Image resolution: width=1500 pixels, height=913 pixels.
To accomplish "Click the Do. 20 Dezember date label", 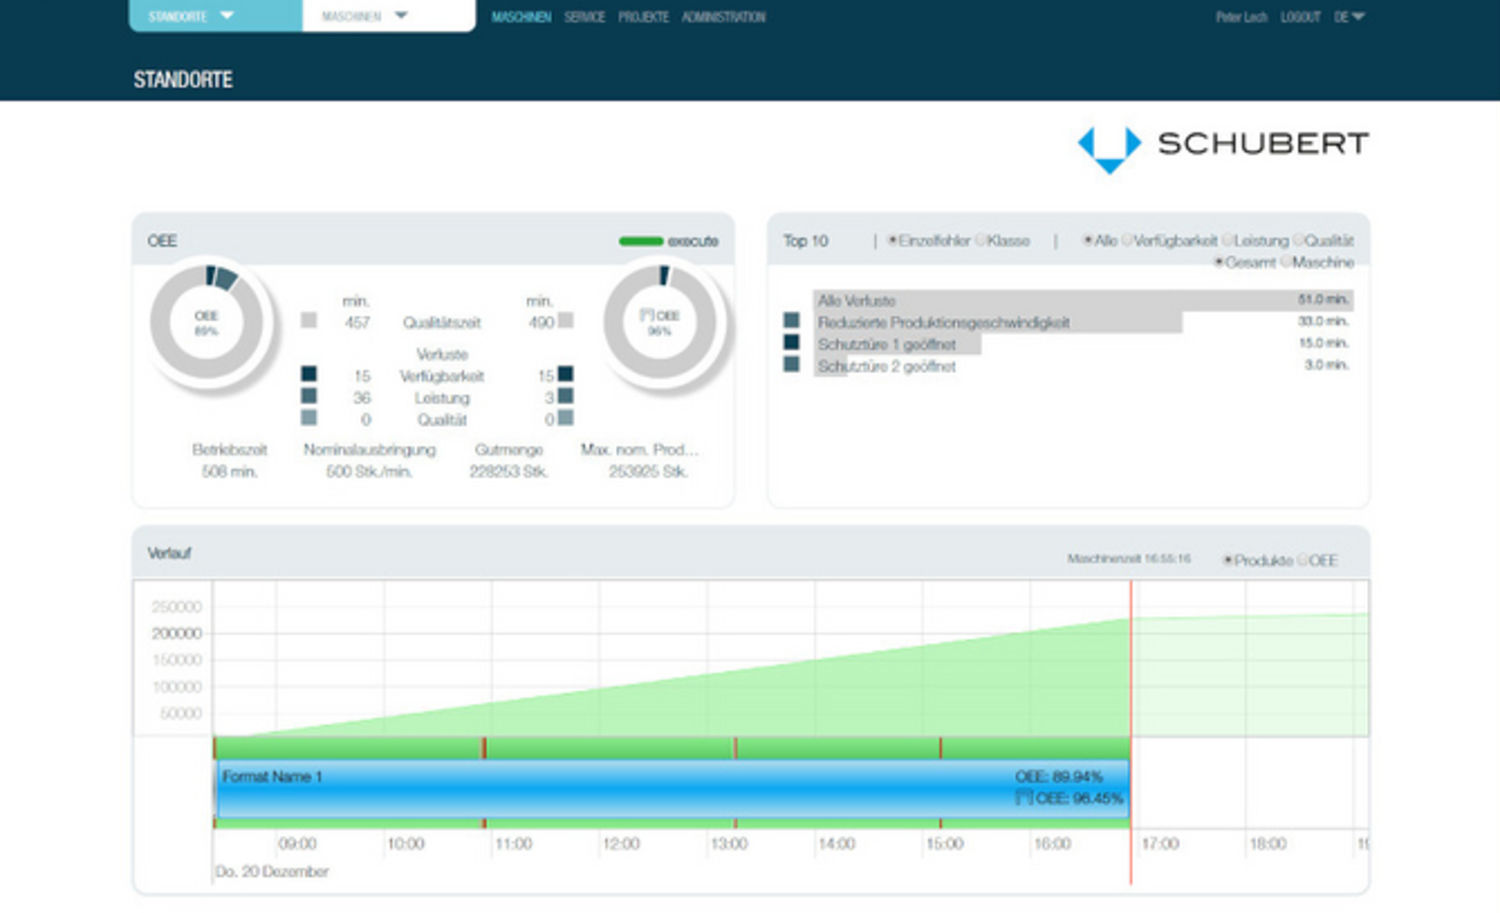I will [272, 872].
